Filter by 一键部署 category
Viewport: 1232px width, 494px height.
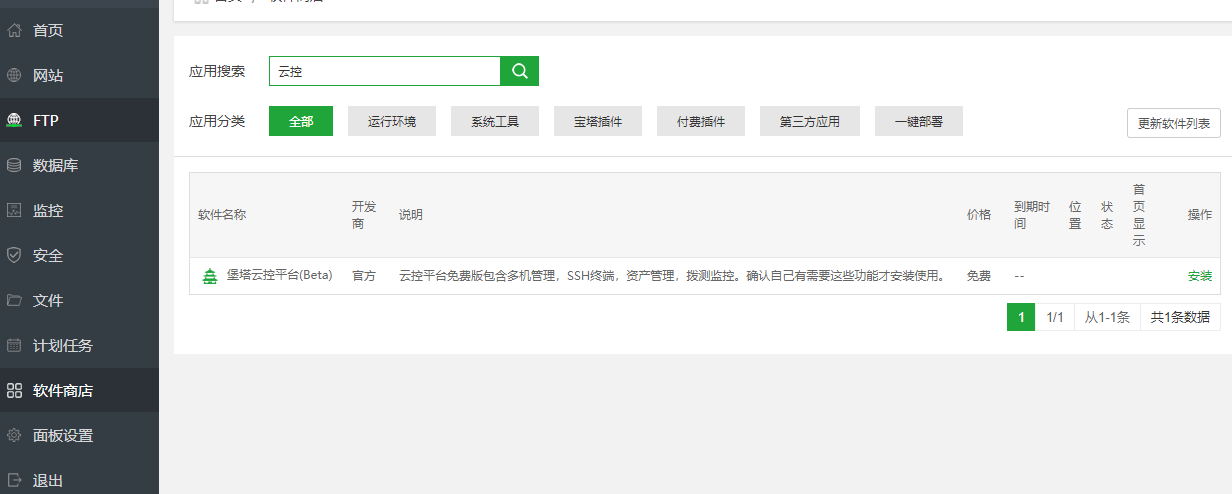[x=919, y=122]
